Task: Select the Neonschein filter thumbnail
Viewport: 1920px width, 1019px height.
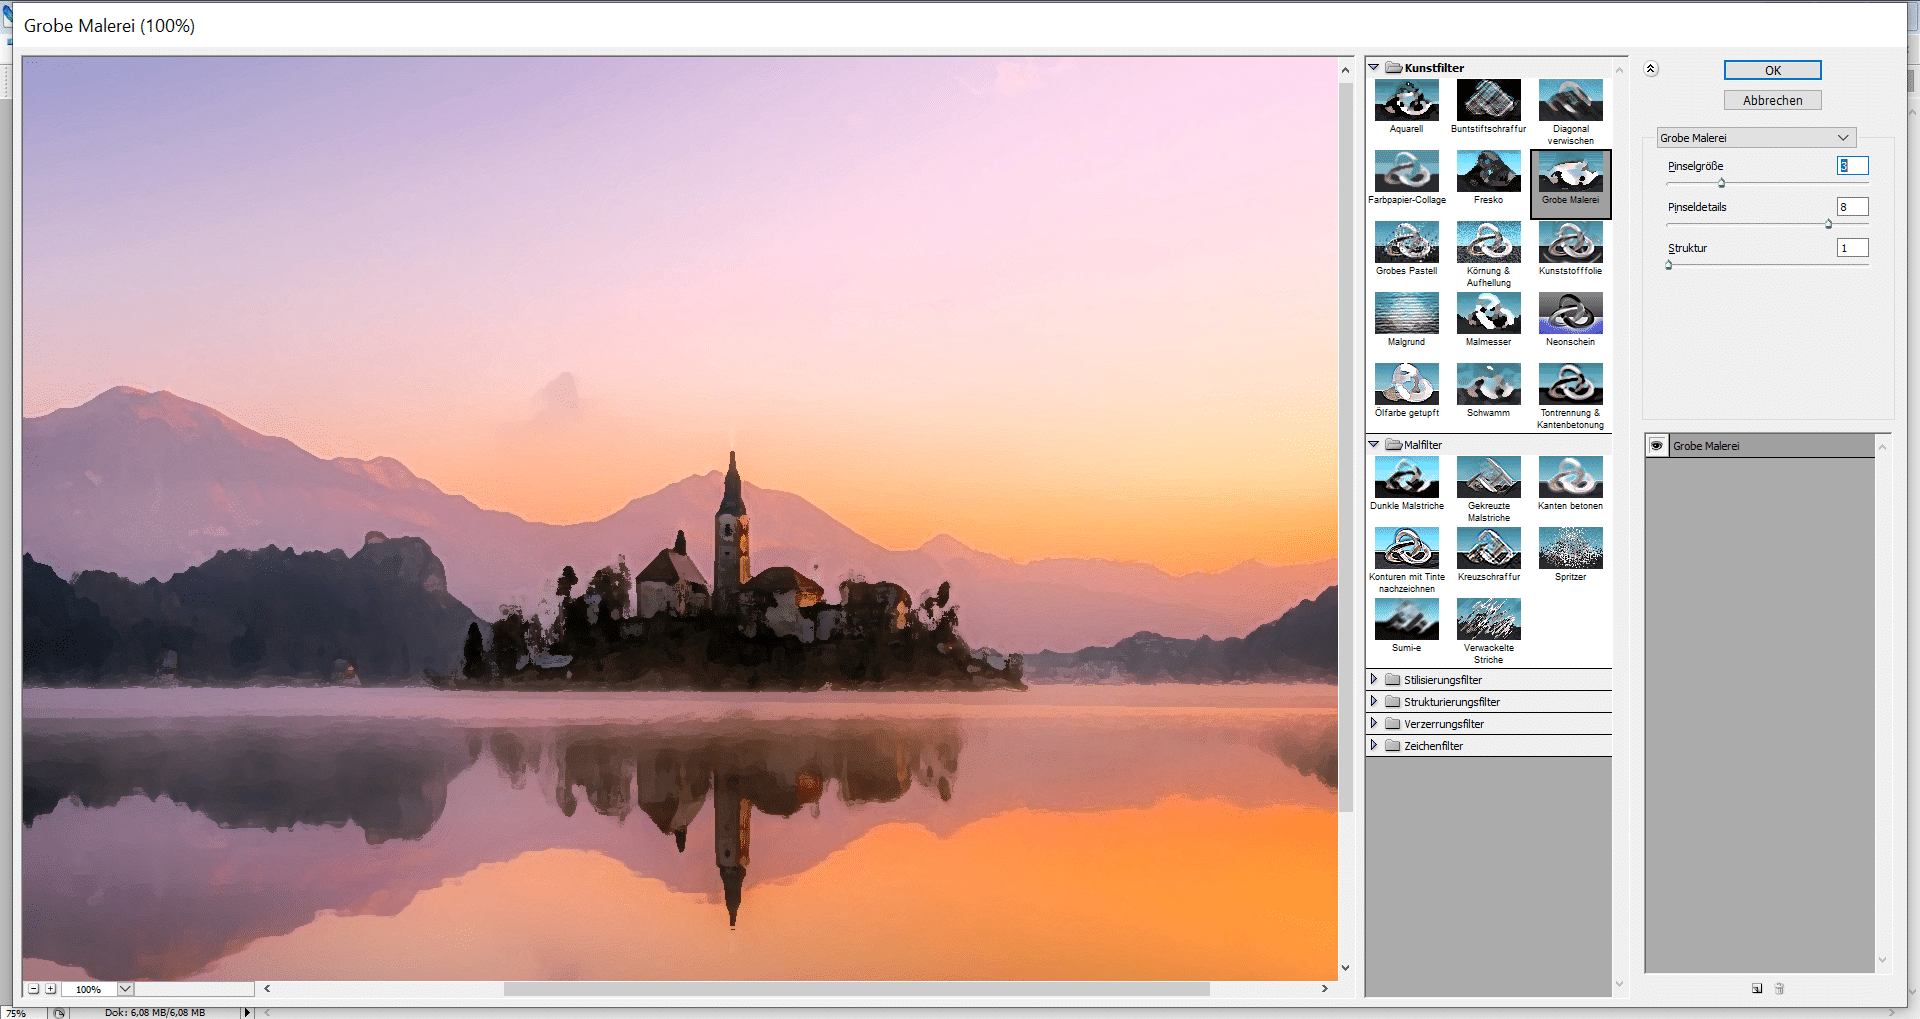Action: pos(1570,314)
